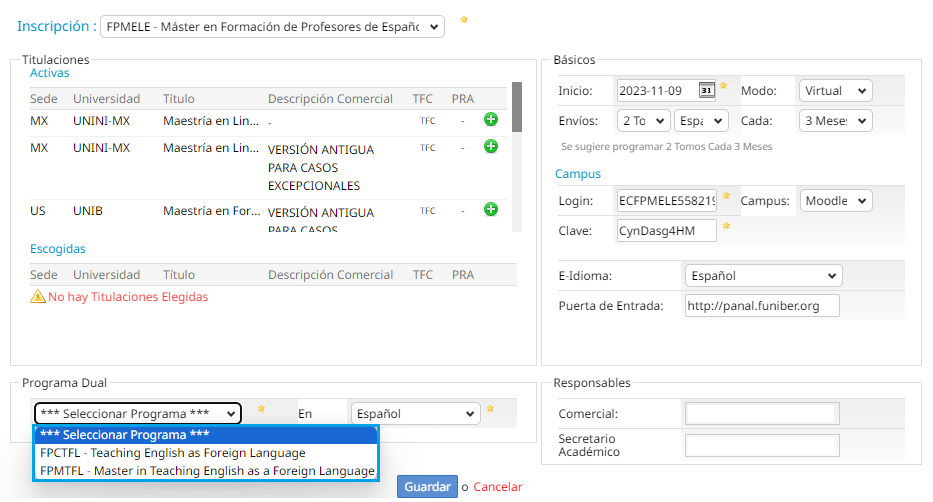933x502 pixels.
Task: Add the UNIB Maestría titulación
Action: (x=490, y=209)
